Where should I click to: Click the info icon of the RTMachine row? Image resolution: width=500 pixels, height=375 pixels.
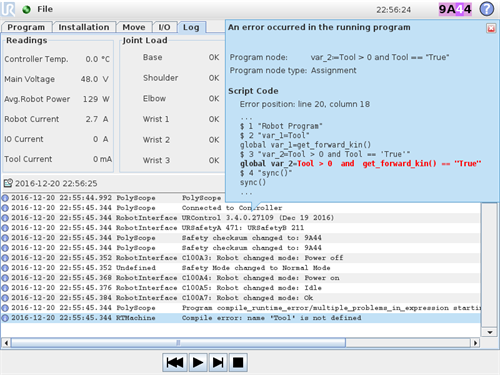pyautogui.click(x=5, y=318)
